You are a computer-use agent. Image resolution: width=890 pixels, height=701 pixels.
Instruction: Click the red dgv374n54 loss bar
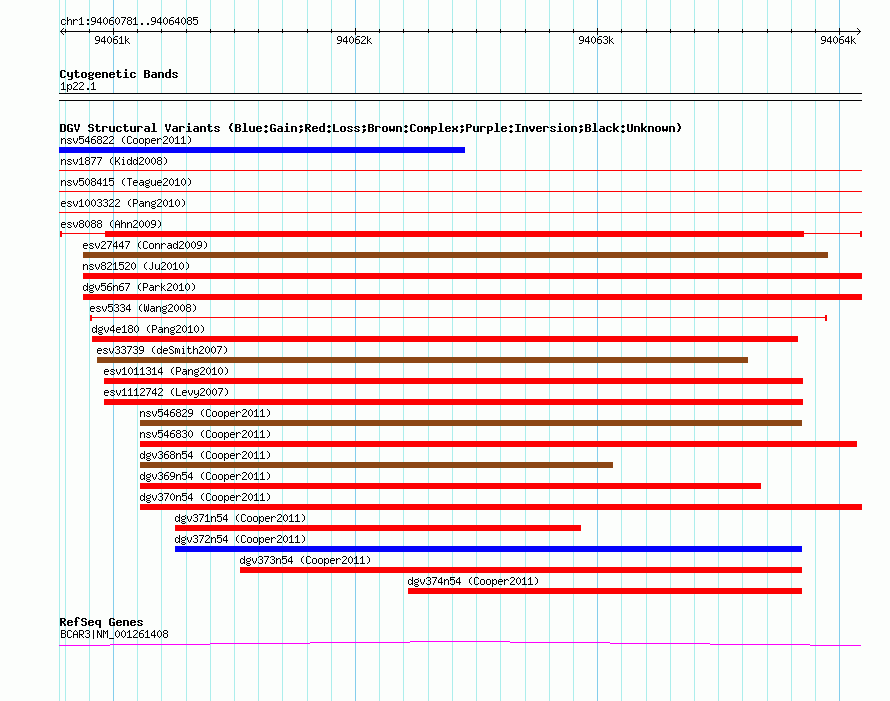tap(605, 591)
